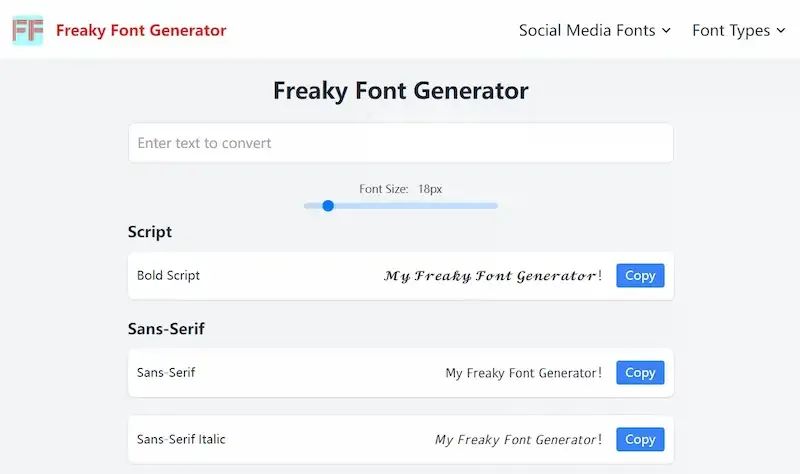The image size is (800, 474).
Task: Copy the Bold Script text
Action: pos(640,276)
